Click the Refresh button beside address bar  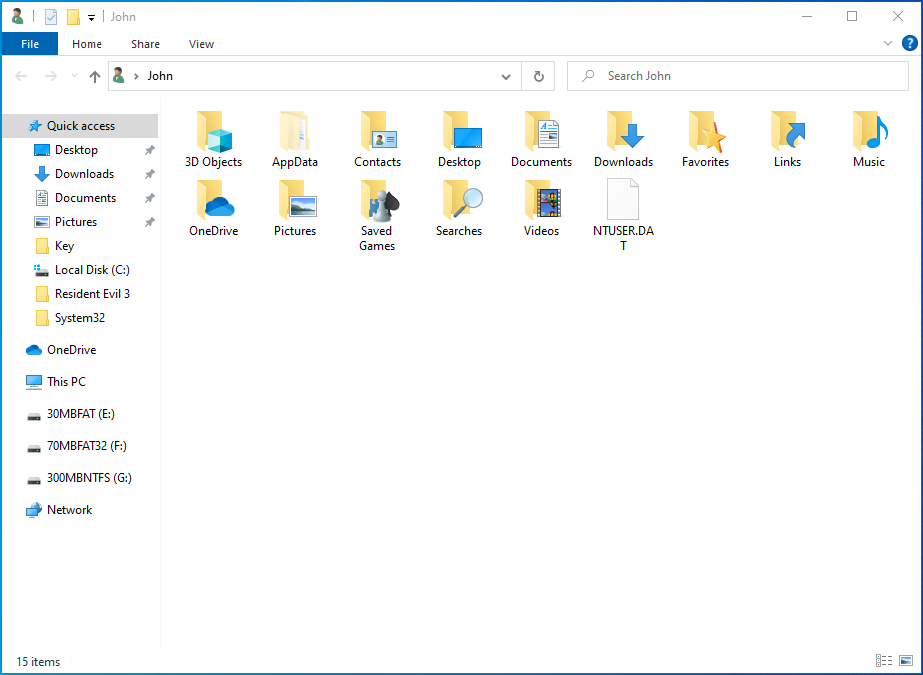538,76
